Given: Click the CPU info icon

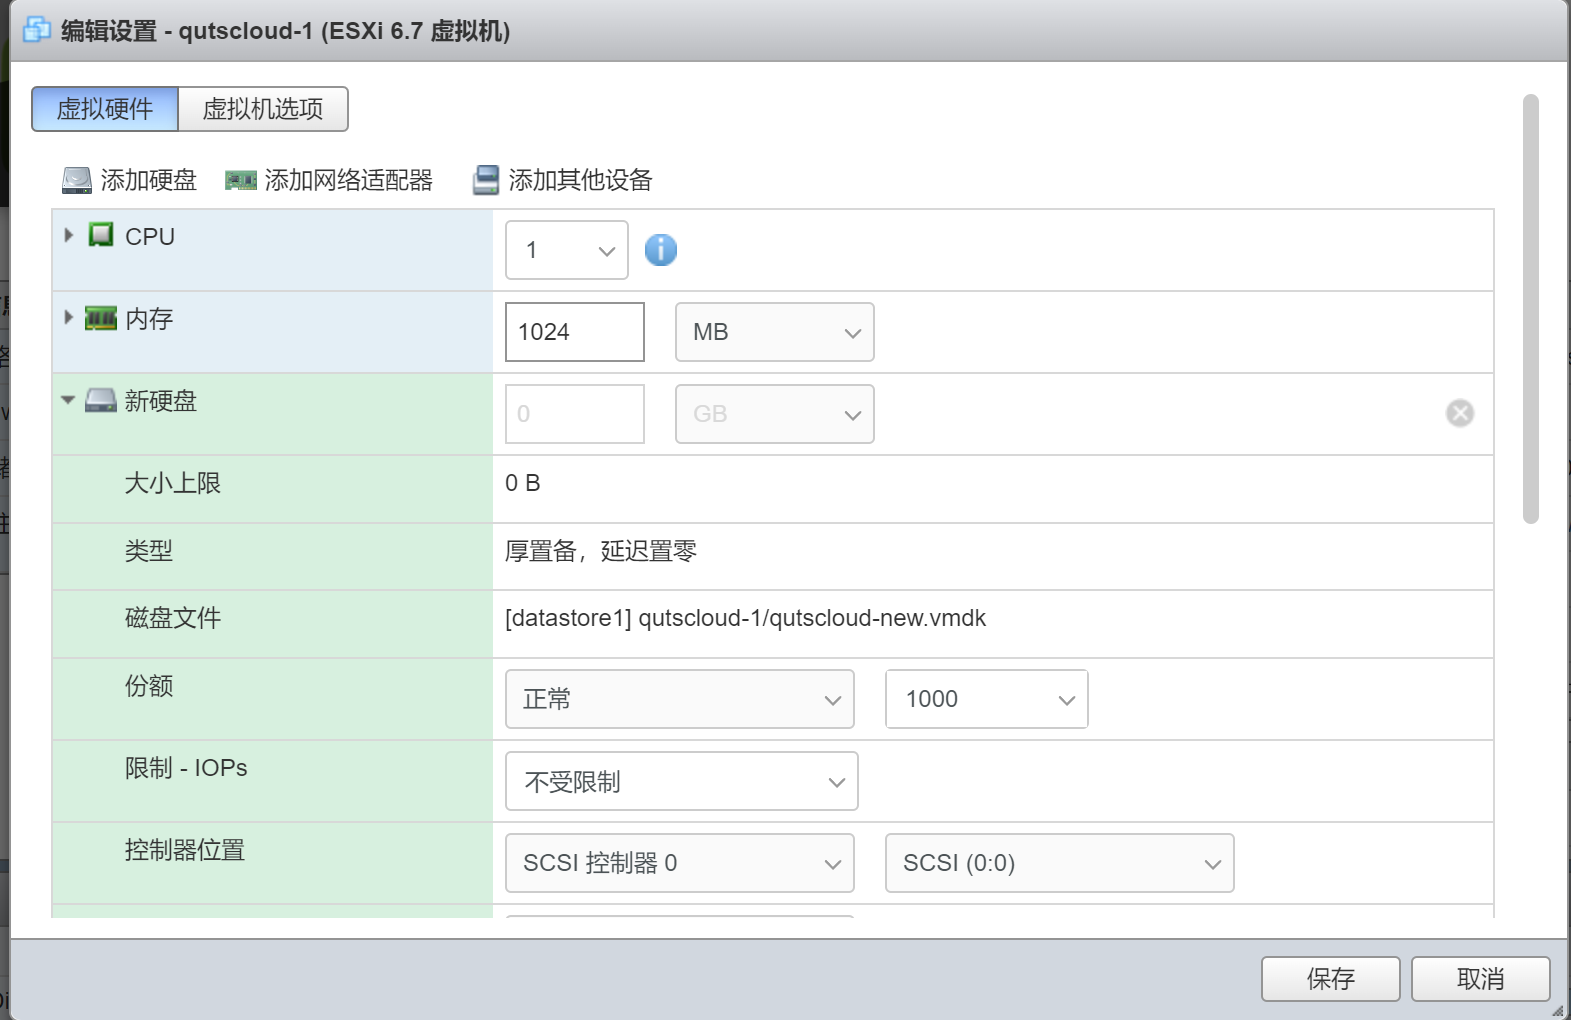Looking at the screenshot, I should [x=661, y=250].
